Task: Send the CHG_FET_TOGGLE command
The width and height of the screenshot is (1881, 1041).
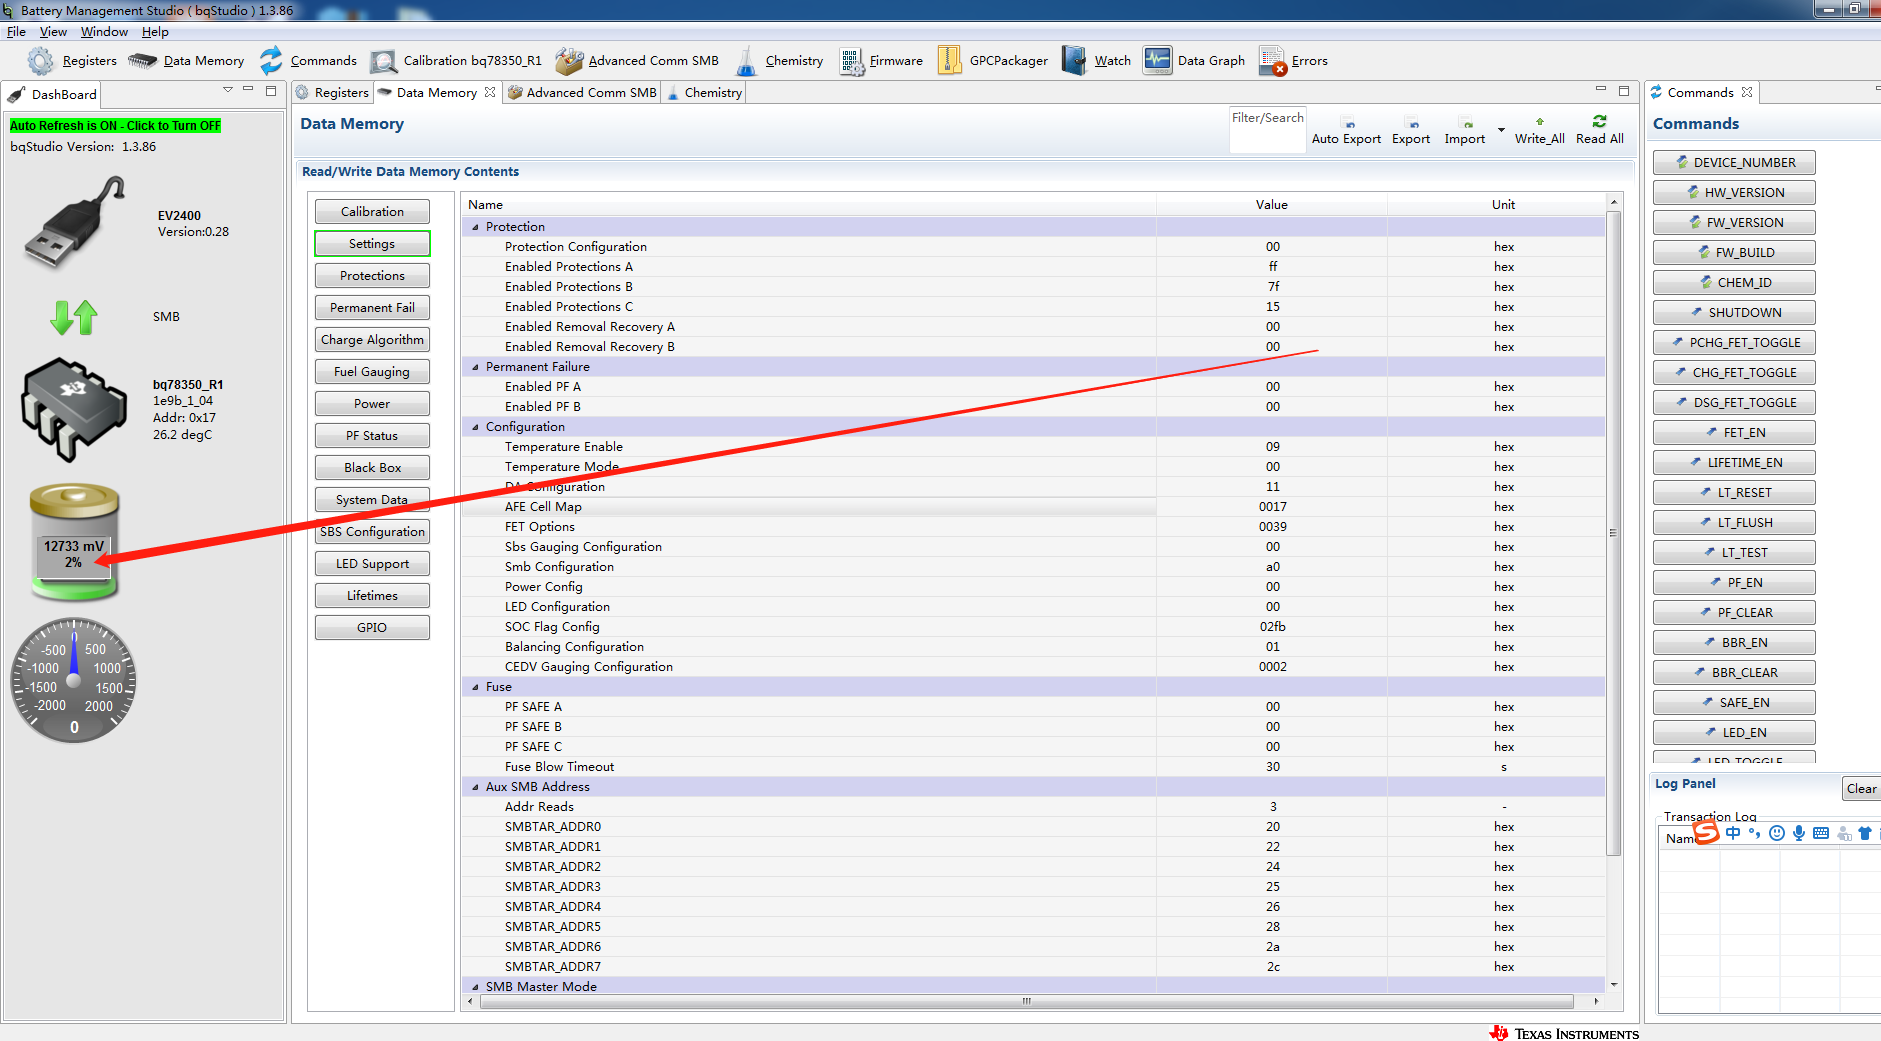Action: (x=1734, y=373)
